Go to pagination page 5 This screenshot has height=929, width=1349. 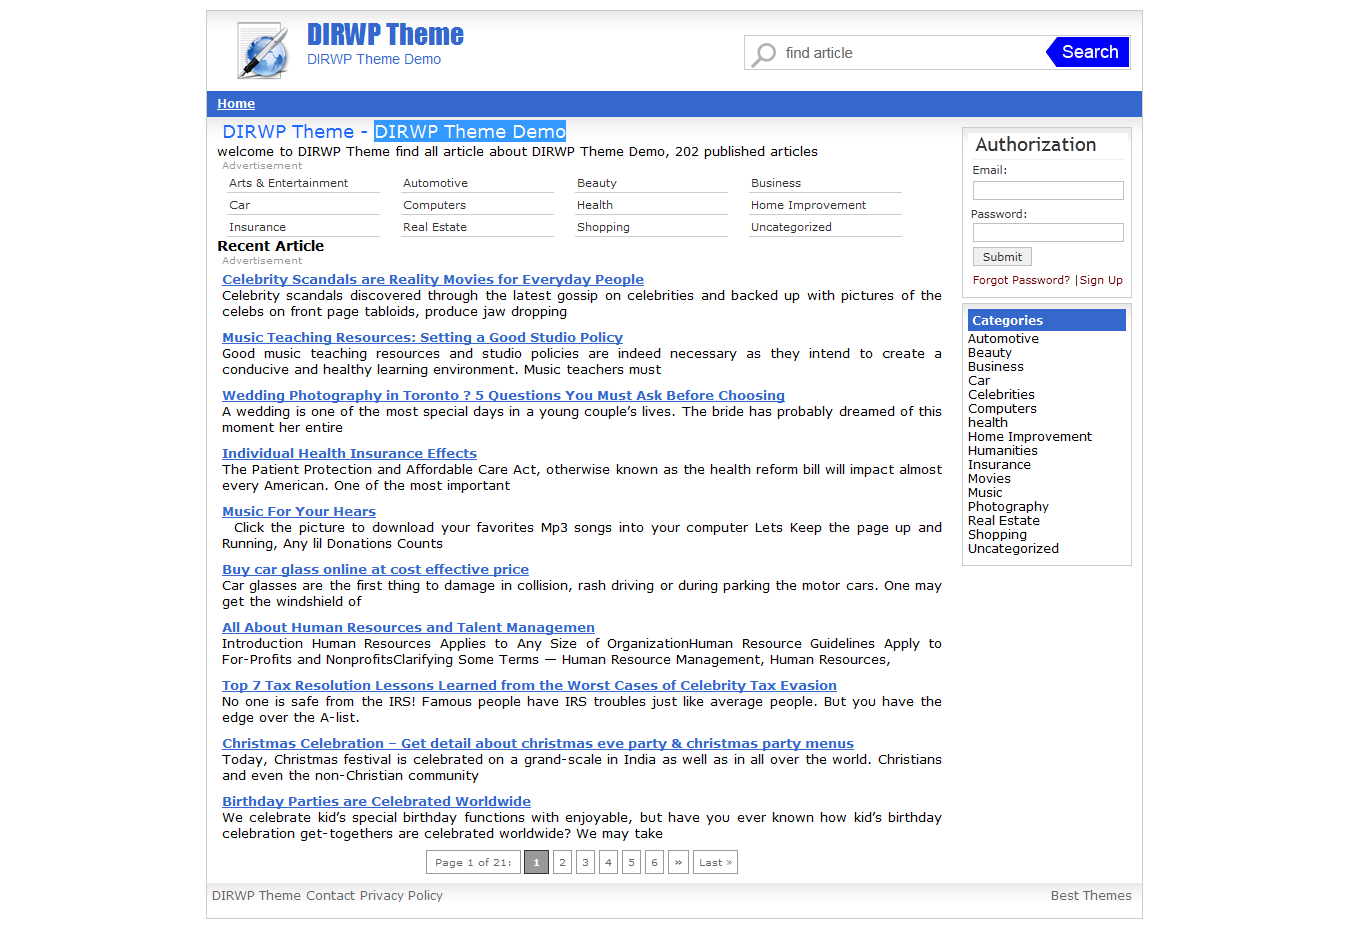click(631, 862)
